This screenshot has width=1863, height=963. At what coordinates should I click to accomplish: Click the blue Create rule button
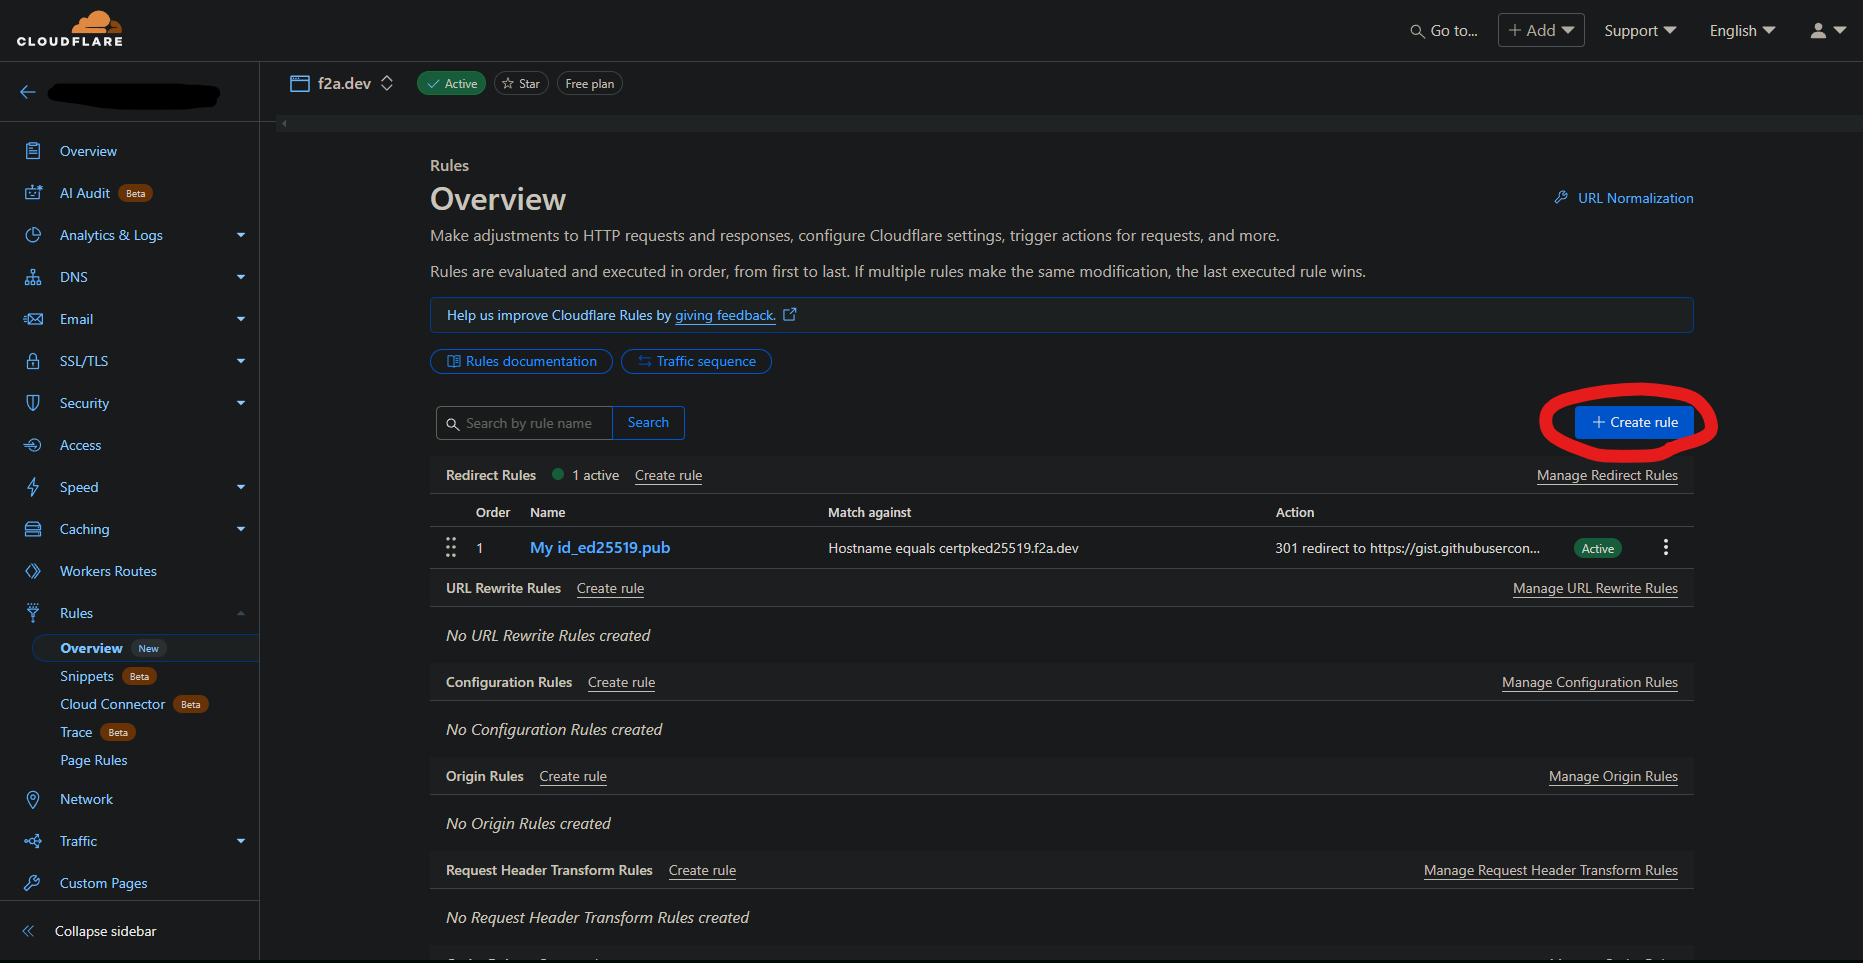pos(1634,423)
